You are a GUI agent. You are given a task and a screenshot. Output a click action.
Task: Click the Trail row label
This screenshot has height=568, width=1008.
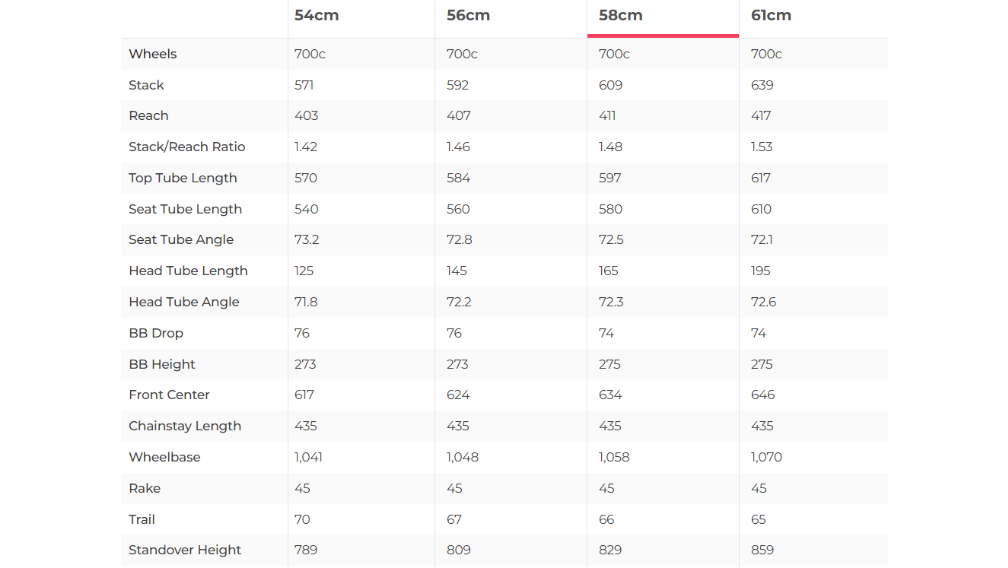pyautogui.click(x=142, y=519)
